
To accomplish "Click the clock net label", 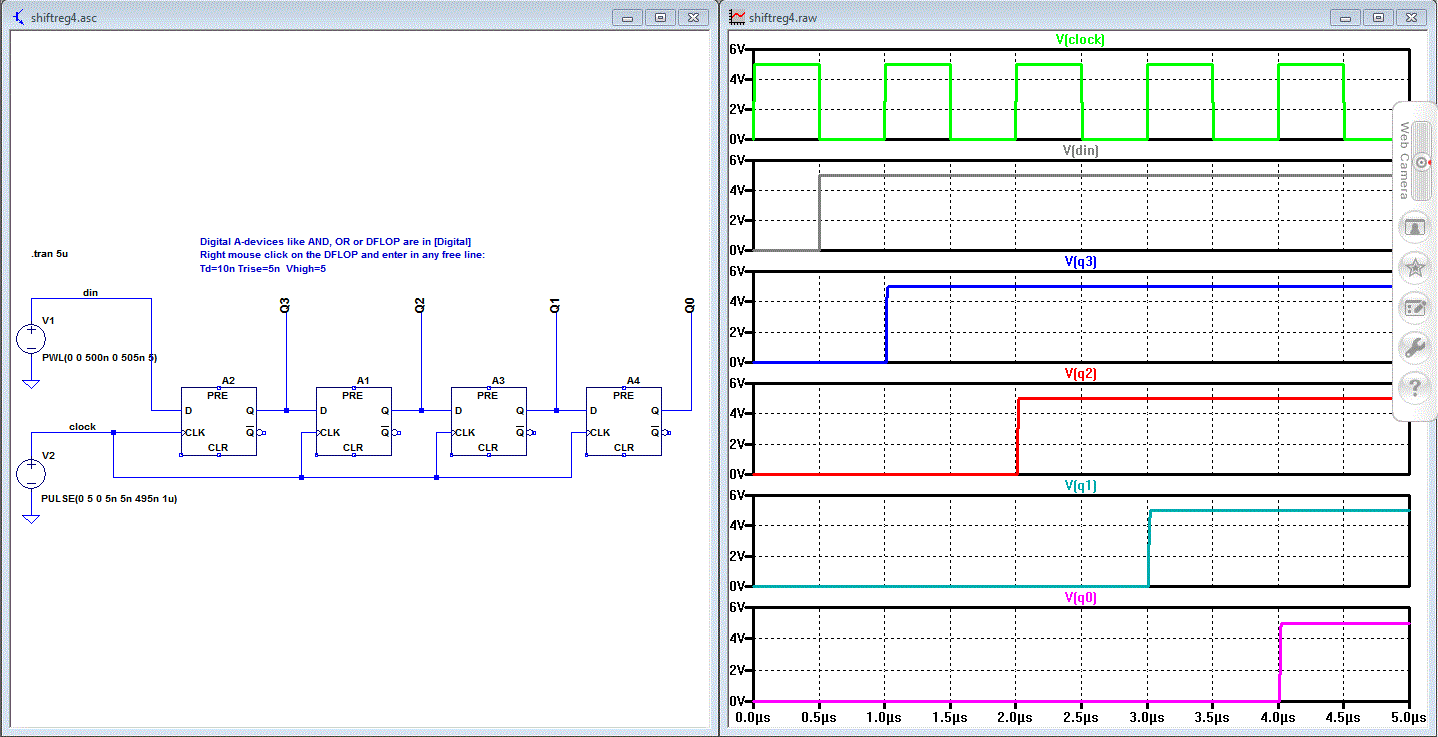I will (x=82, y=427).
